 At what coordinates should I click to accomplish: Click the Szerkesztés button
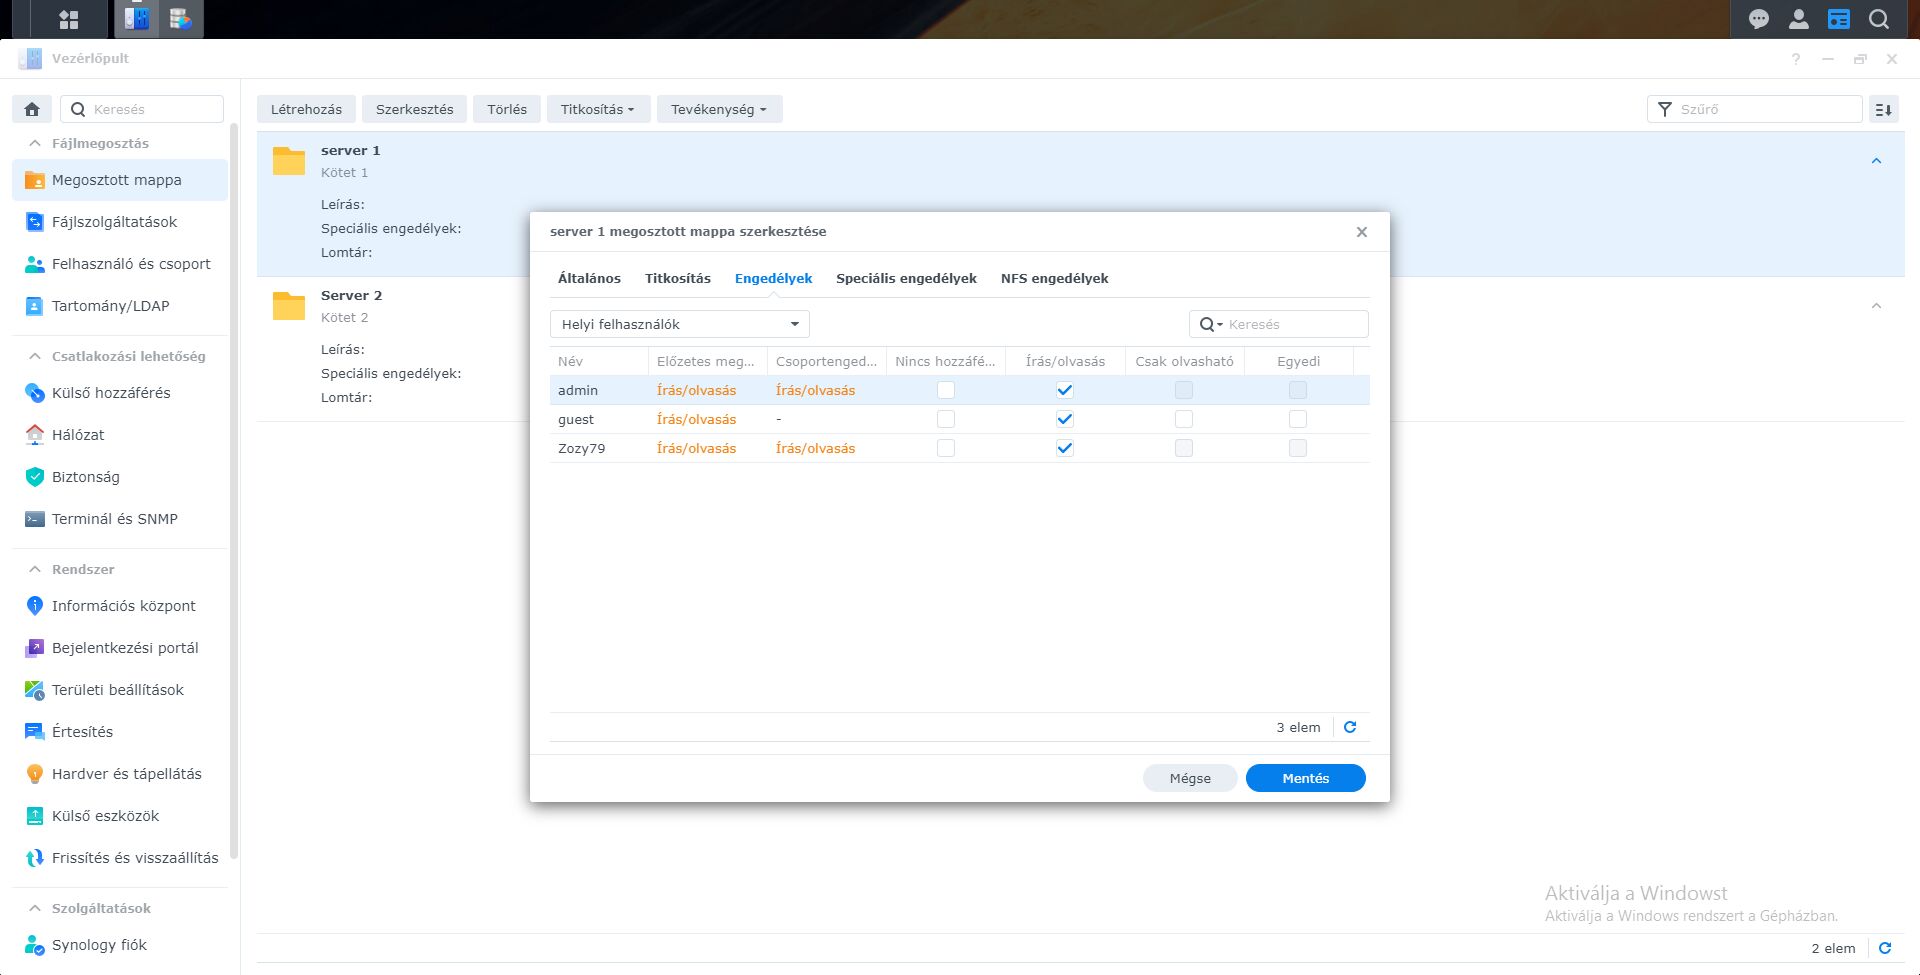coord(414,109)
